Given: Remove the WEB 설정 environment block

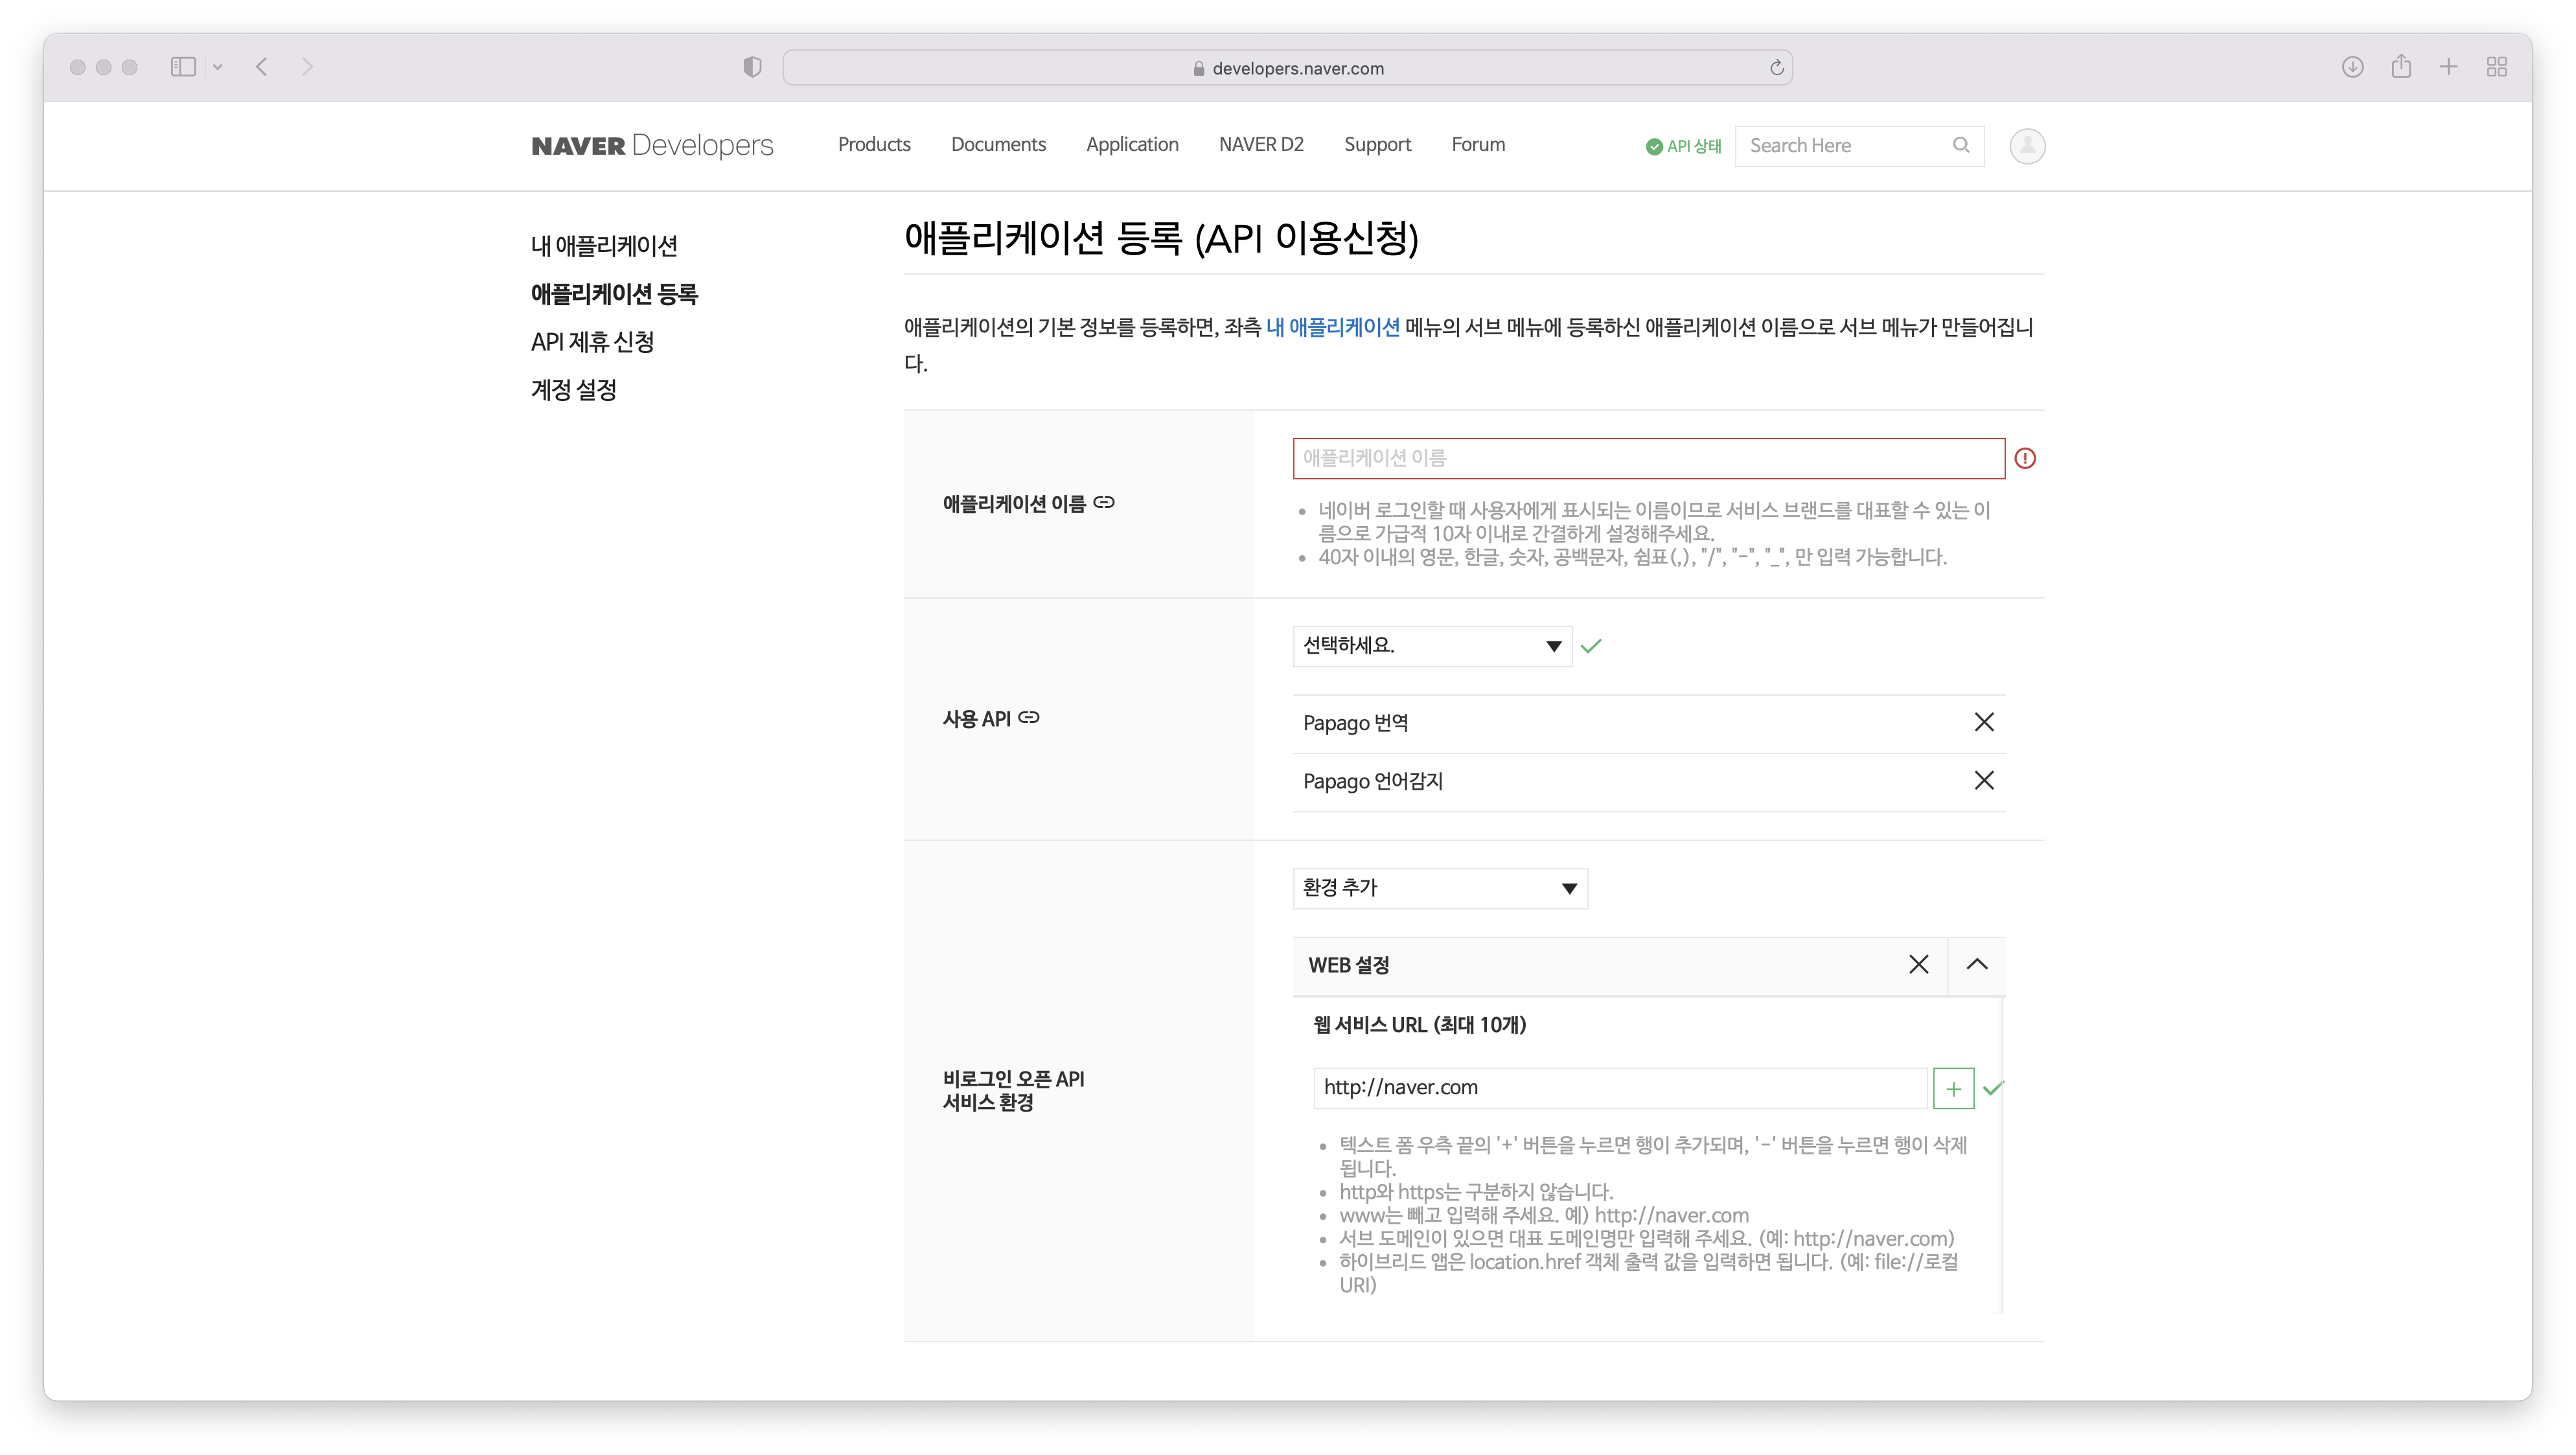Looking at the screenshot, I should [1918, 964].
